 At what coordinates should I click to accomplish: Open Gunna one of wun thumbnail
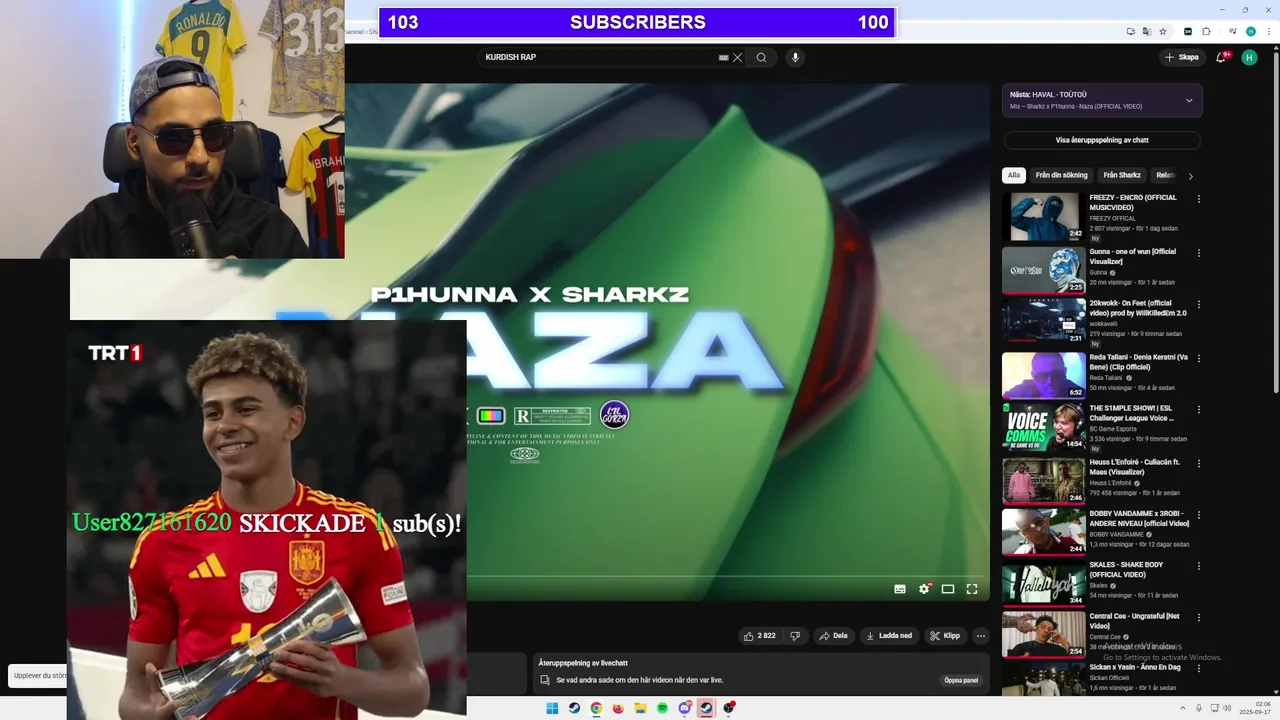(x=1043, y=269)
